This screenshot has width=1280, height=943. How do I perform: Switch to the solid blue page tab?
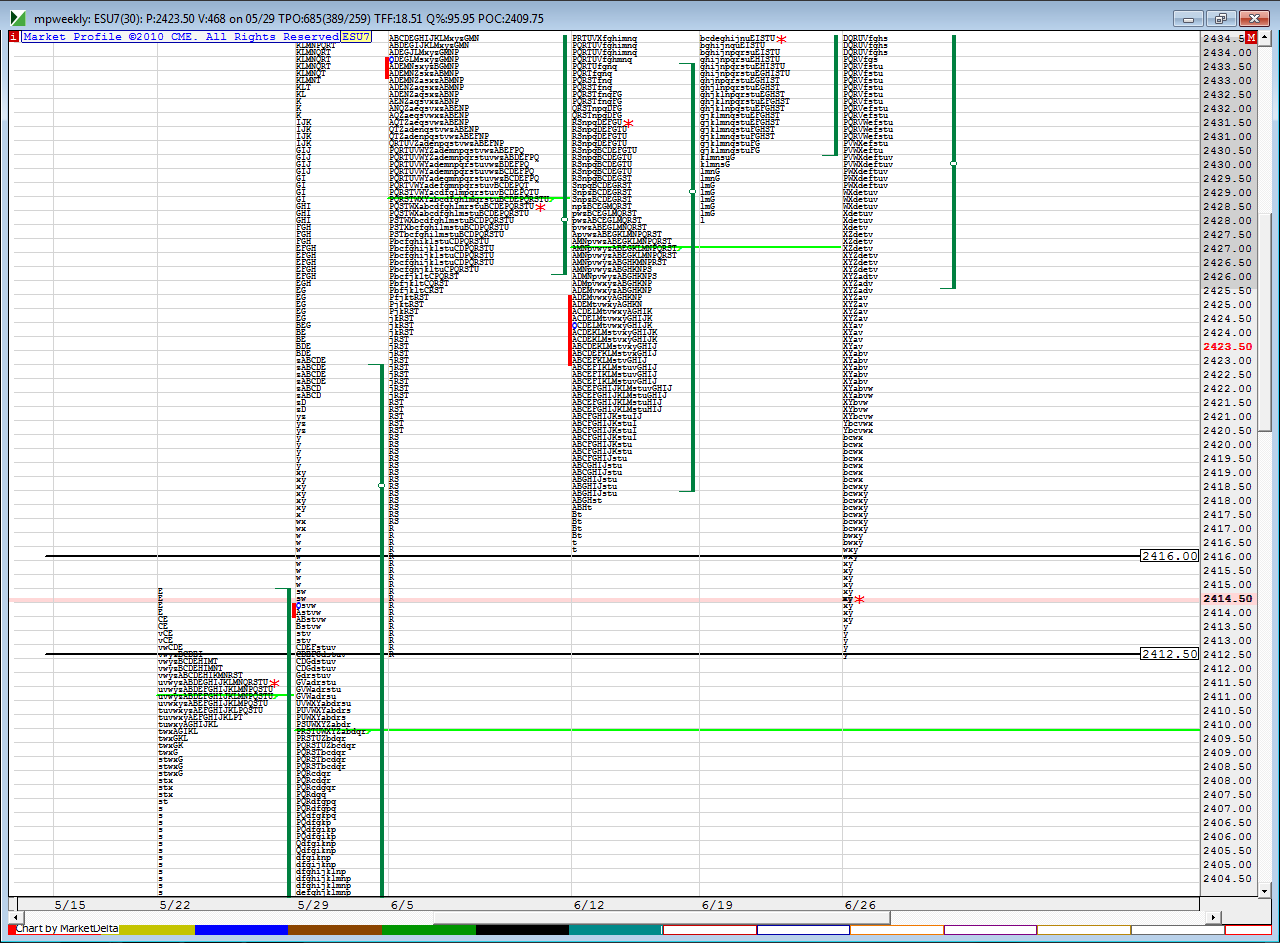click(241, 930)
